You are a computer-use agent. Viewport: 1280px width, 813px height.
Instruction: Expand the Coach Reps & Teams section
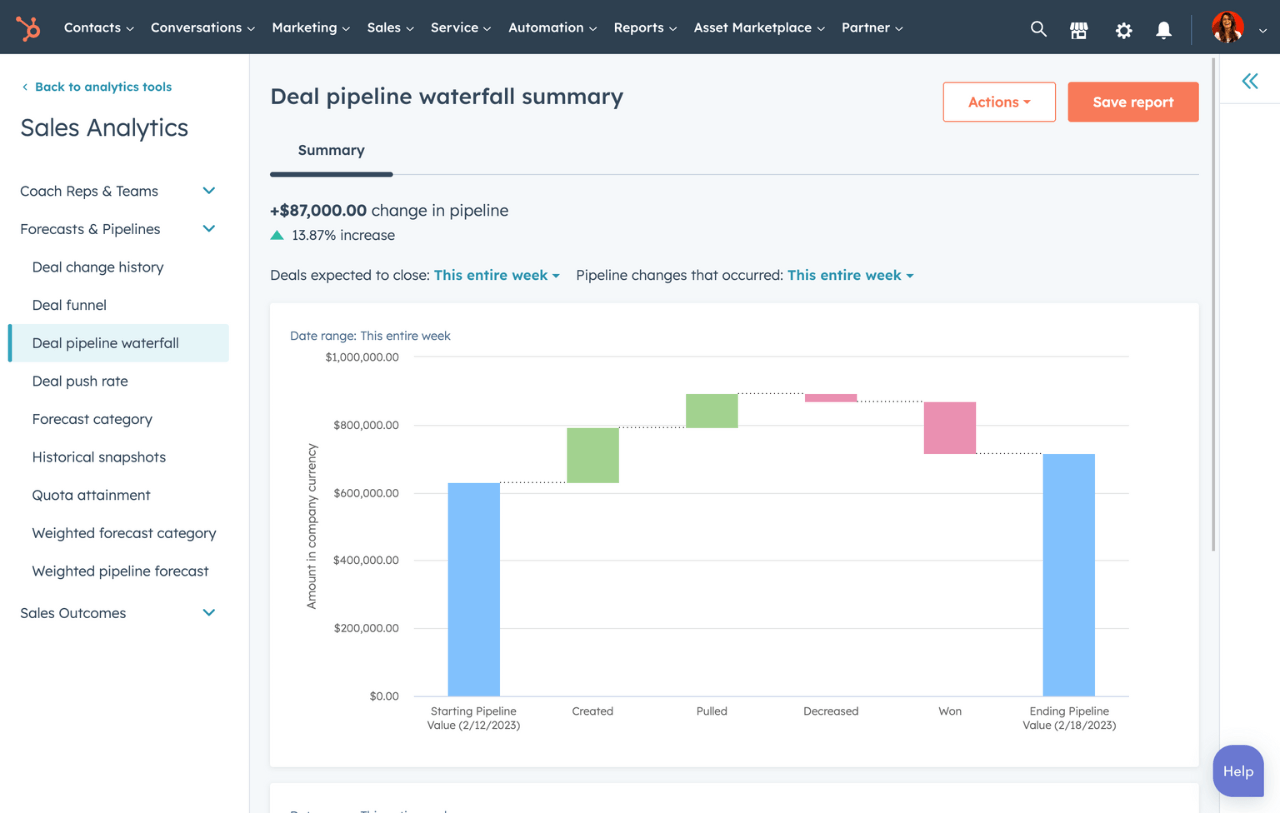tap(208, 190)
